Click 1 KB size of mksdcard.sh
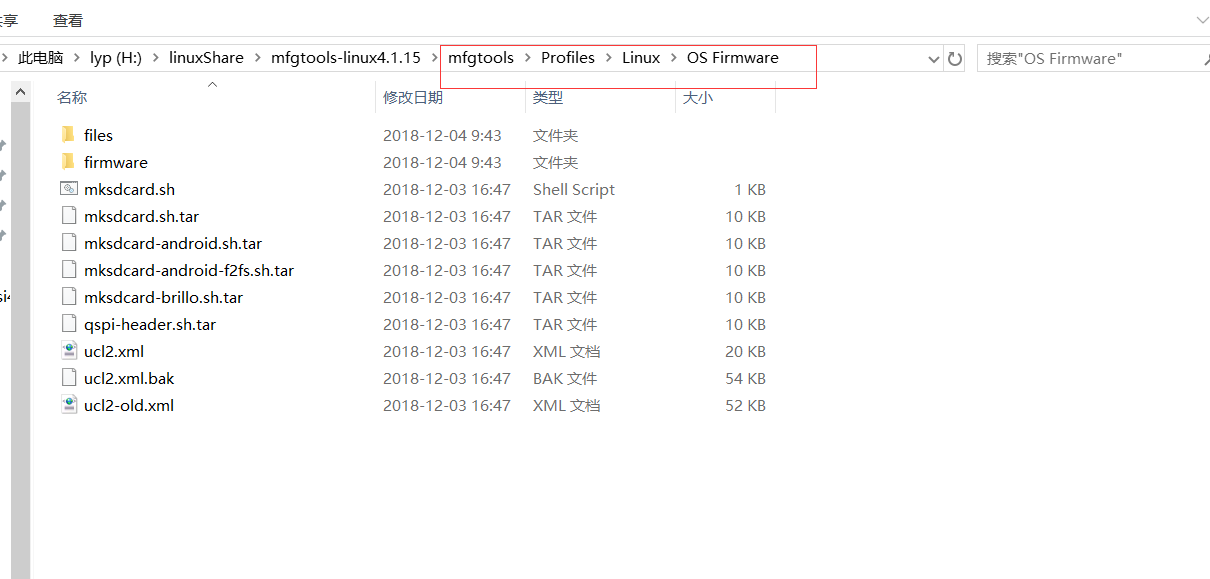 (750, 189)
